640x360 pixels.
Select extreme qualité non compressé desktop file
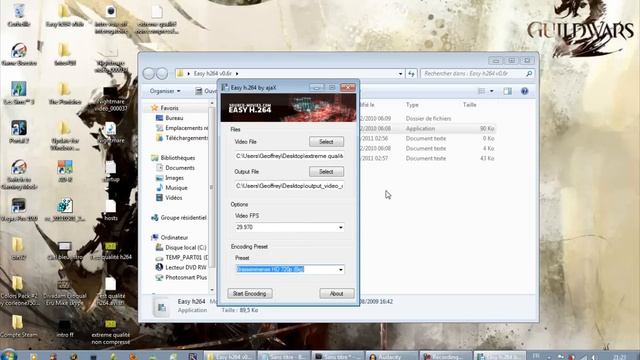(x=111, y=331)
